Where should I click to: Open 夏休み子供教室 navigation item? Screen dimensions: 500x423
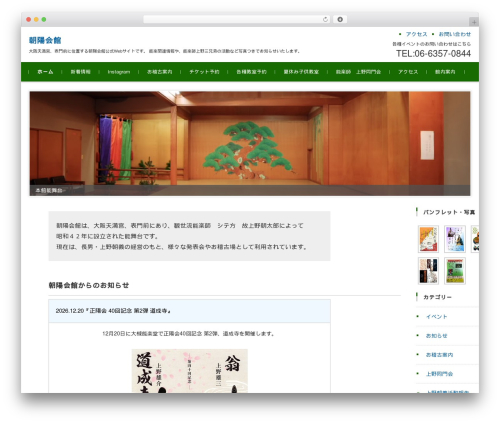coord(301,72)
